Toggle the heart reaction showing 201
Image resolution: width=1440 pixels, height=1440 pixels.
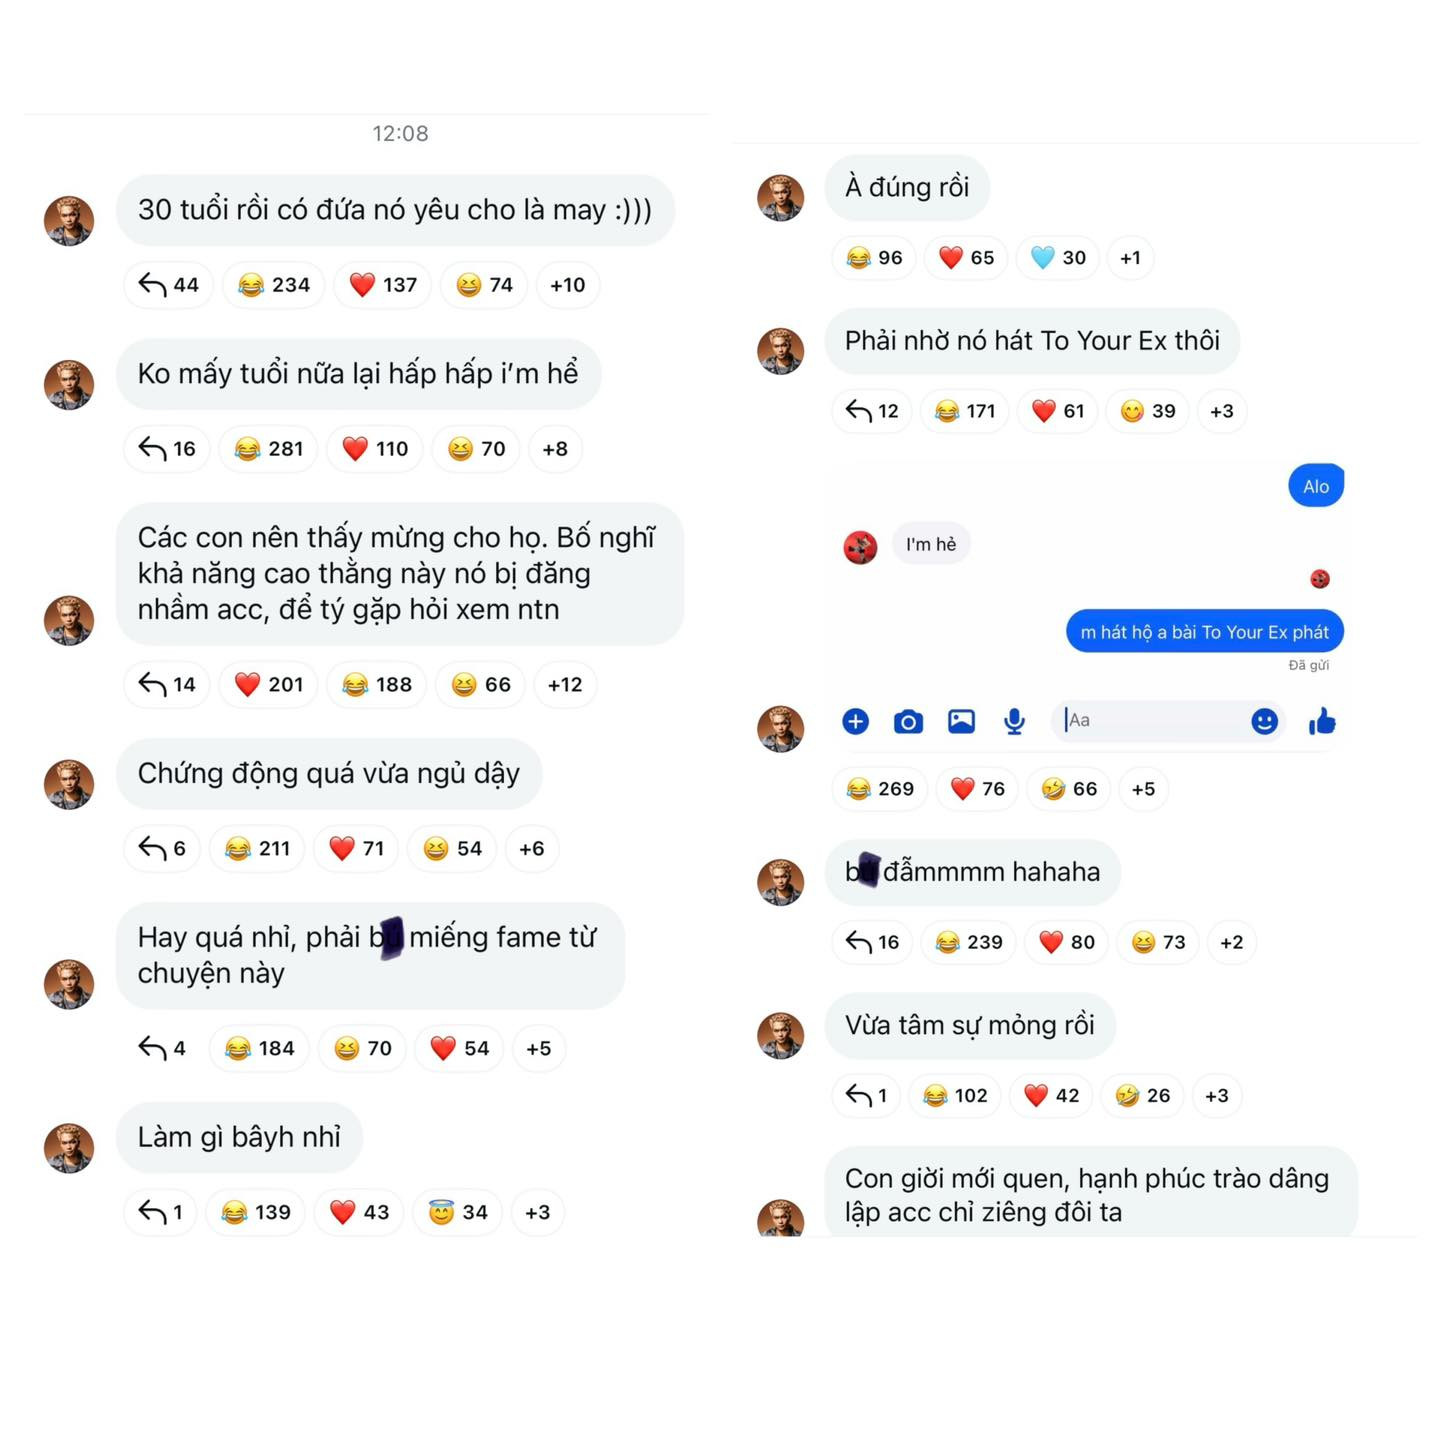(268, 685)
